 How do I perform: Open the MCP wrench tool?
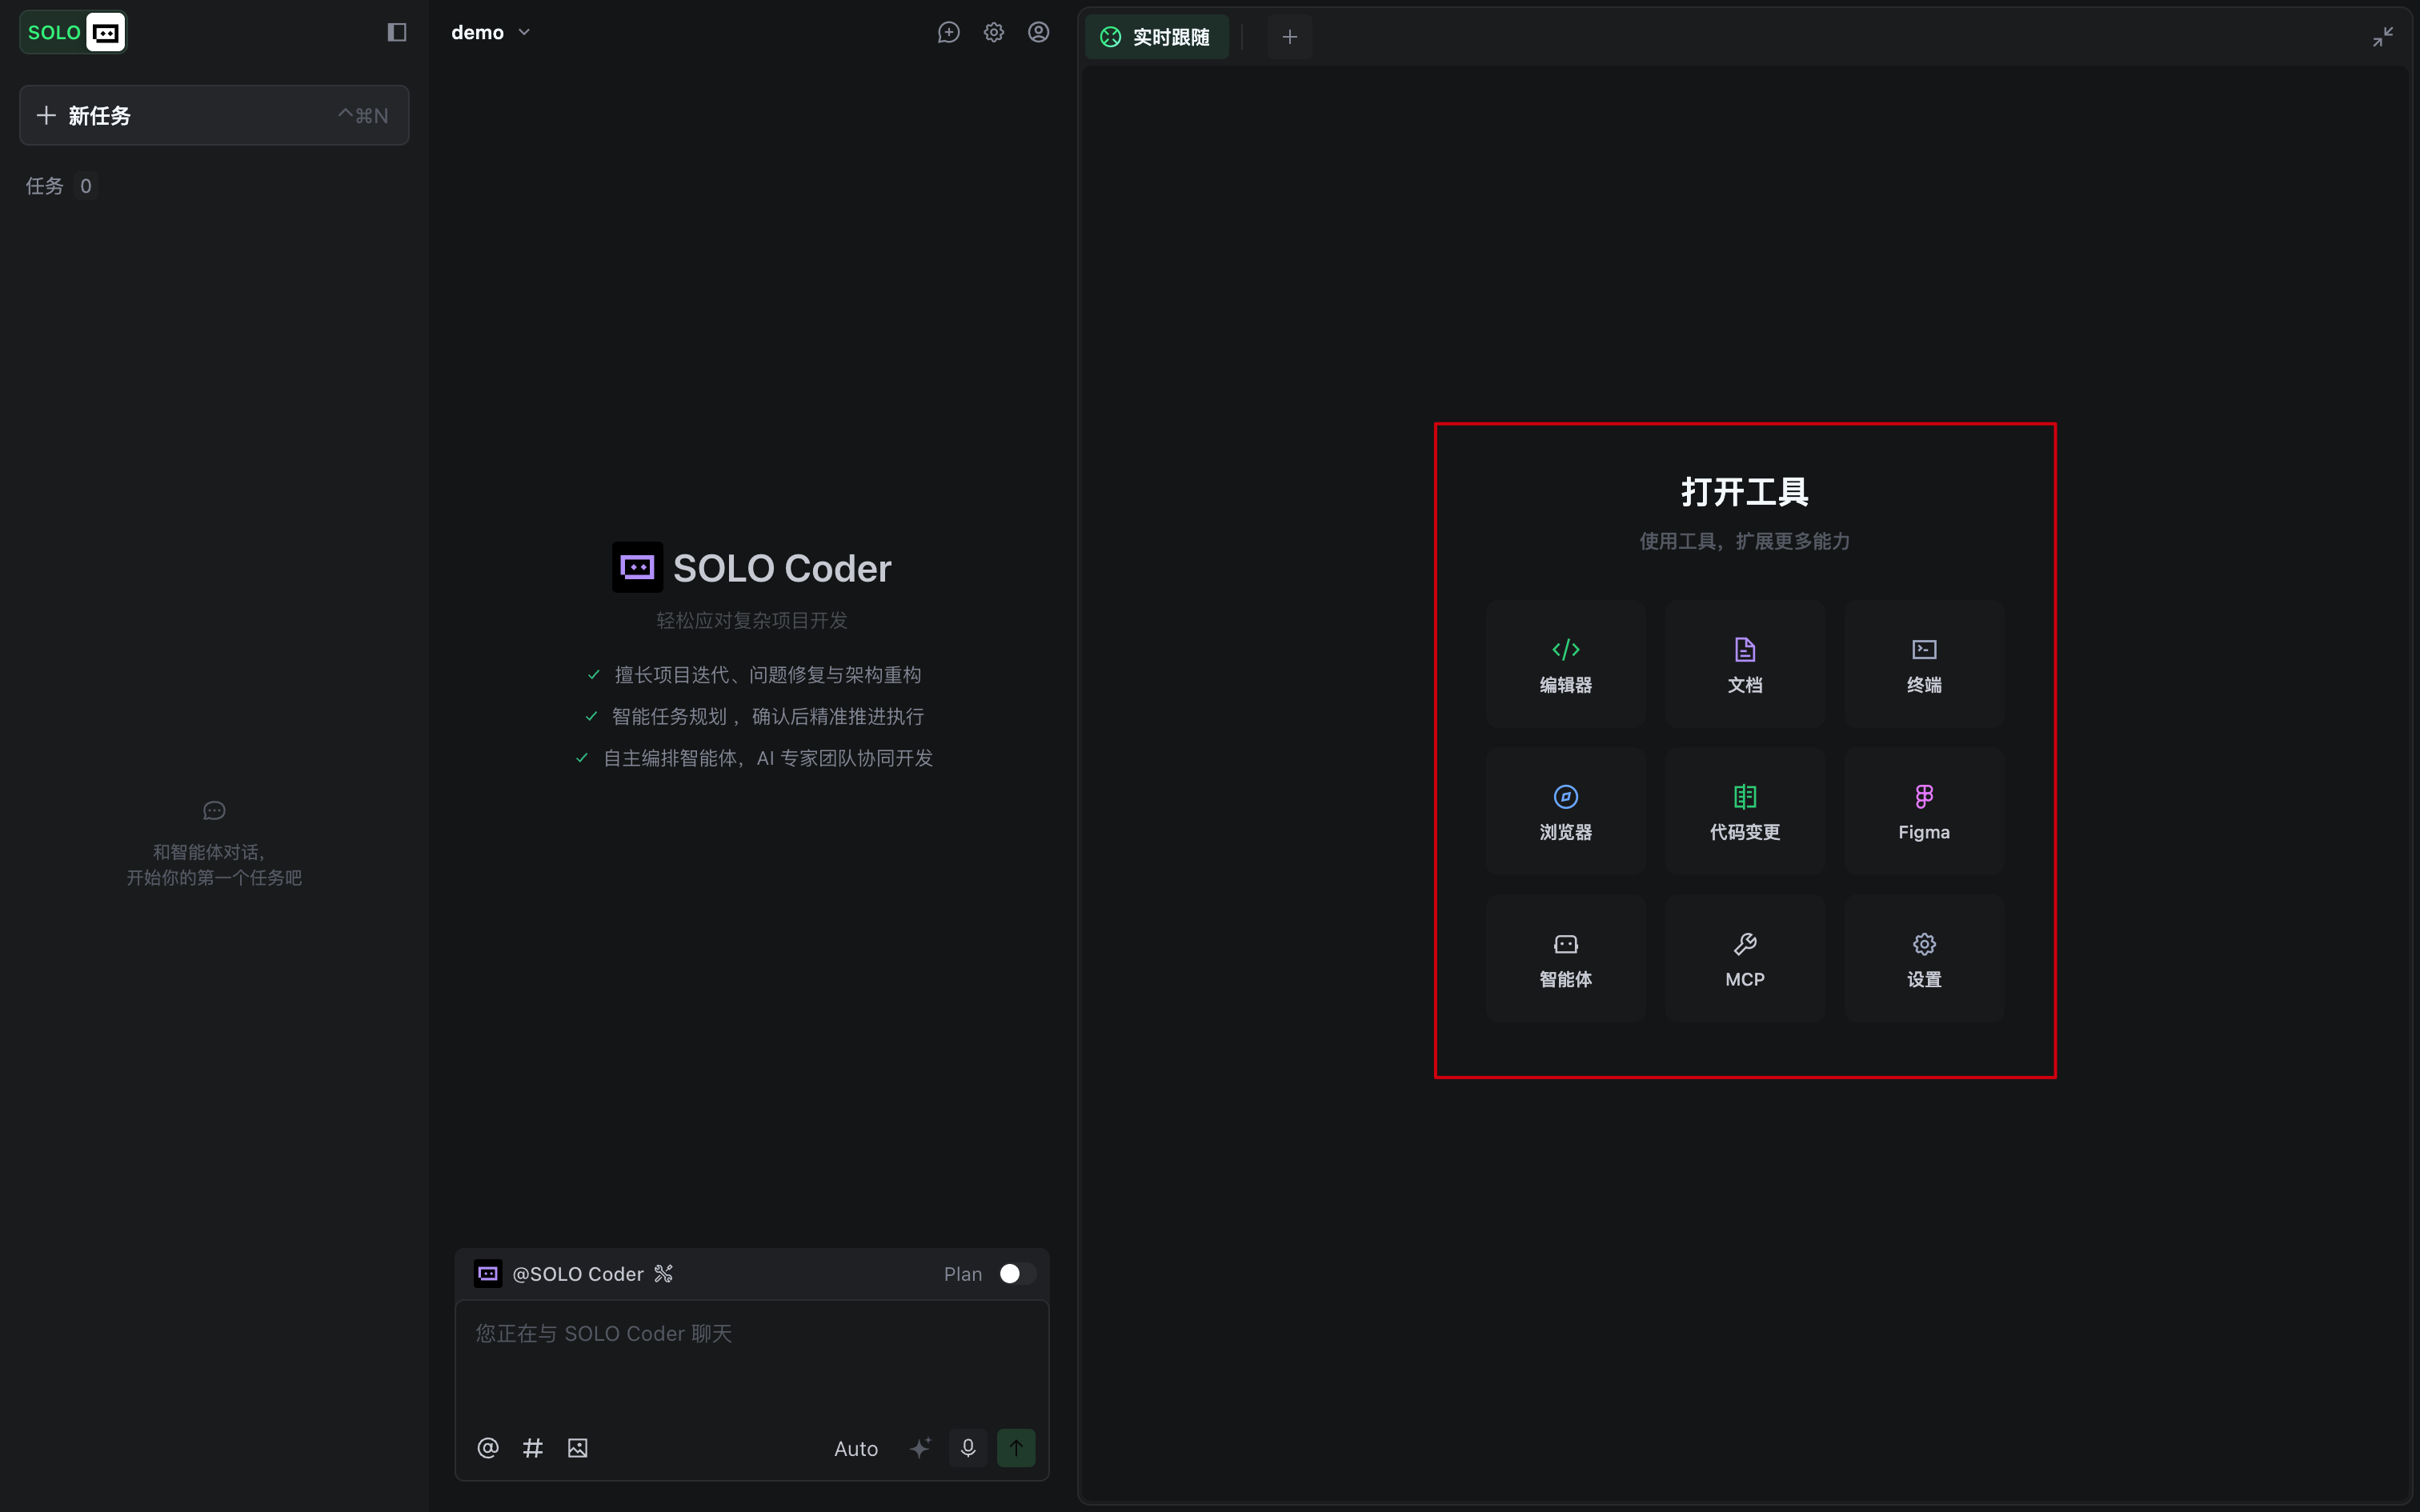tap(1744, 958)
